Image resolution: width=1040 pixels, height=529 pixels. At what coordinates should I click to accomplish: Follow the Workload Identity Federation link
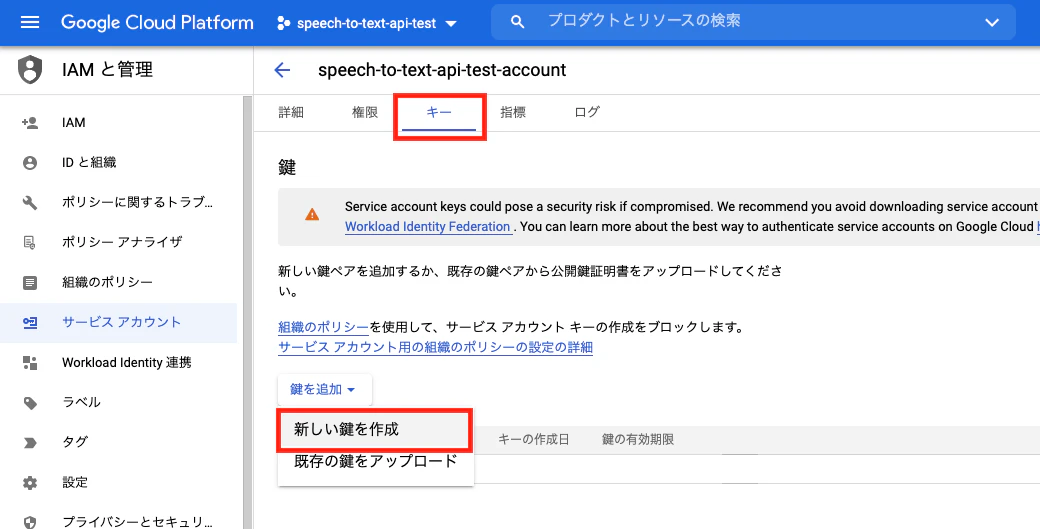tap(428, 227)
